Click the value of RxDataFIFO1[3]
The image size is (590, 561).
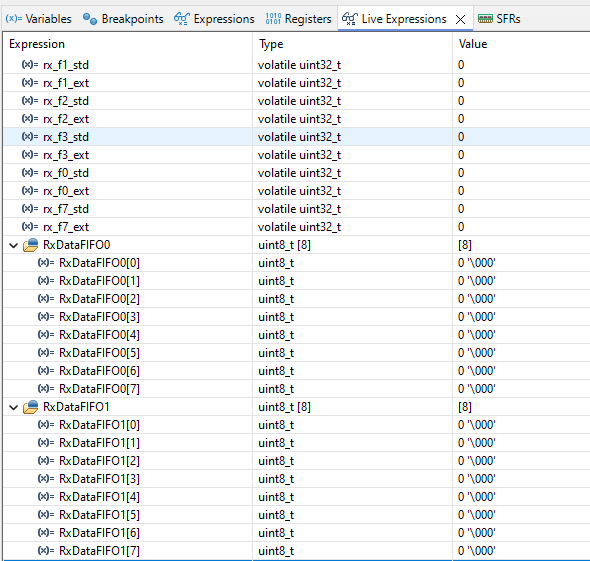tap(476, 479)
